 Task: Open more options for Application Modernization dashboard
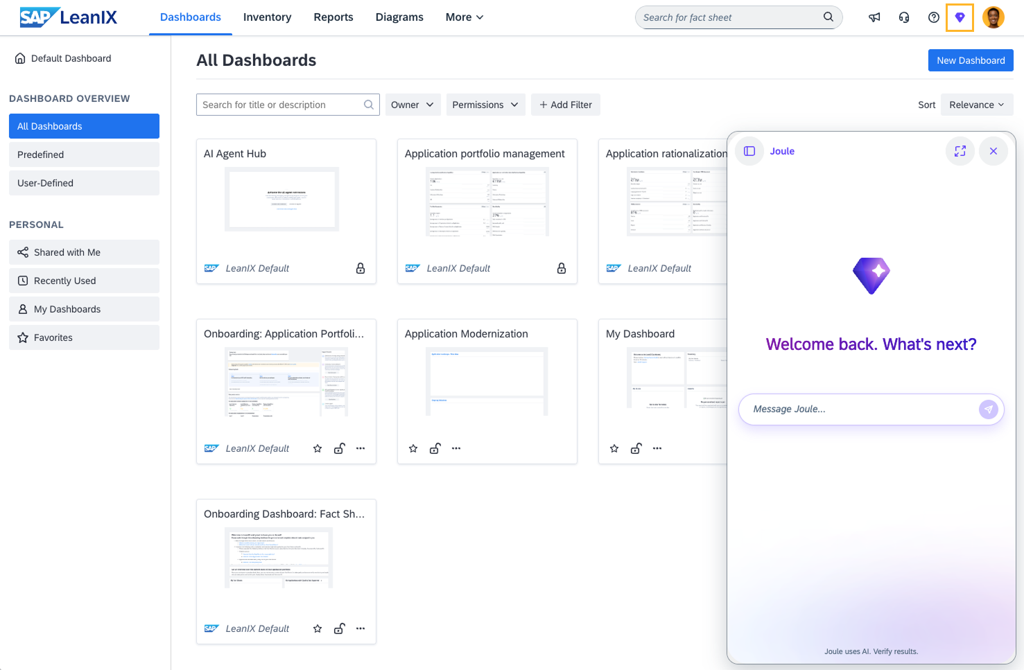point(456,449)
